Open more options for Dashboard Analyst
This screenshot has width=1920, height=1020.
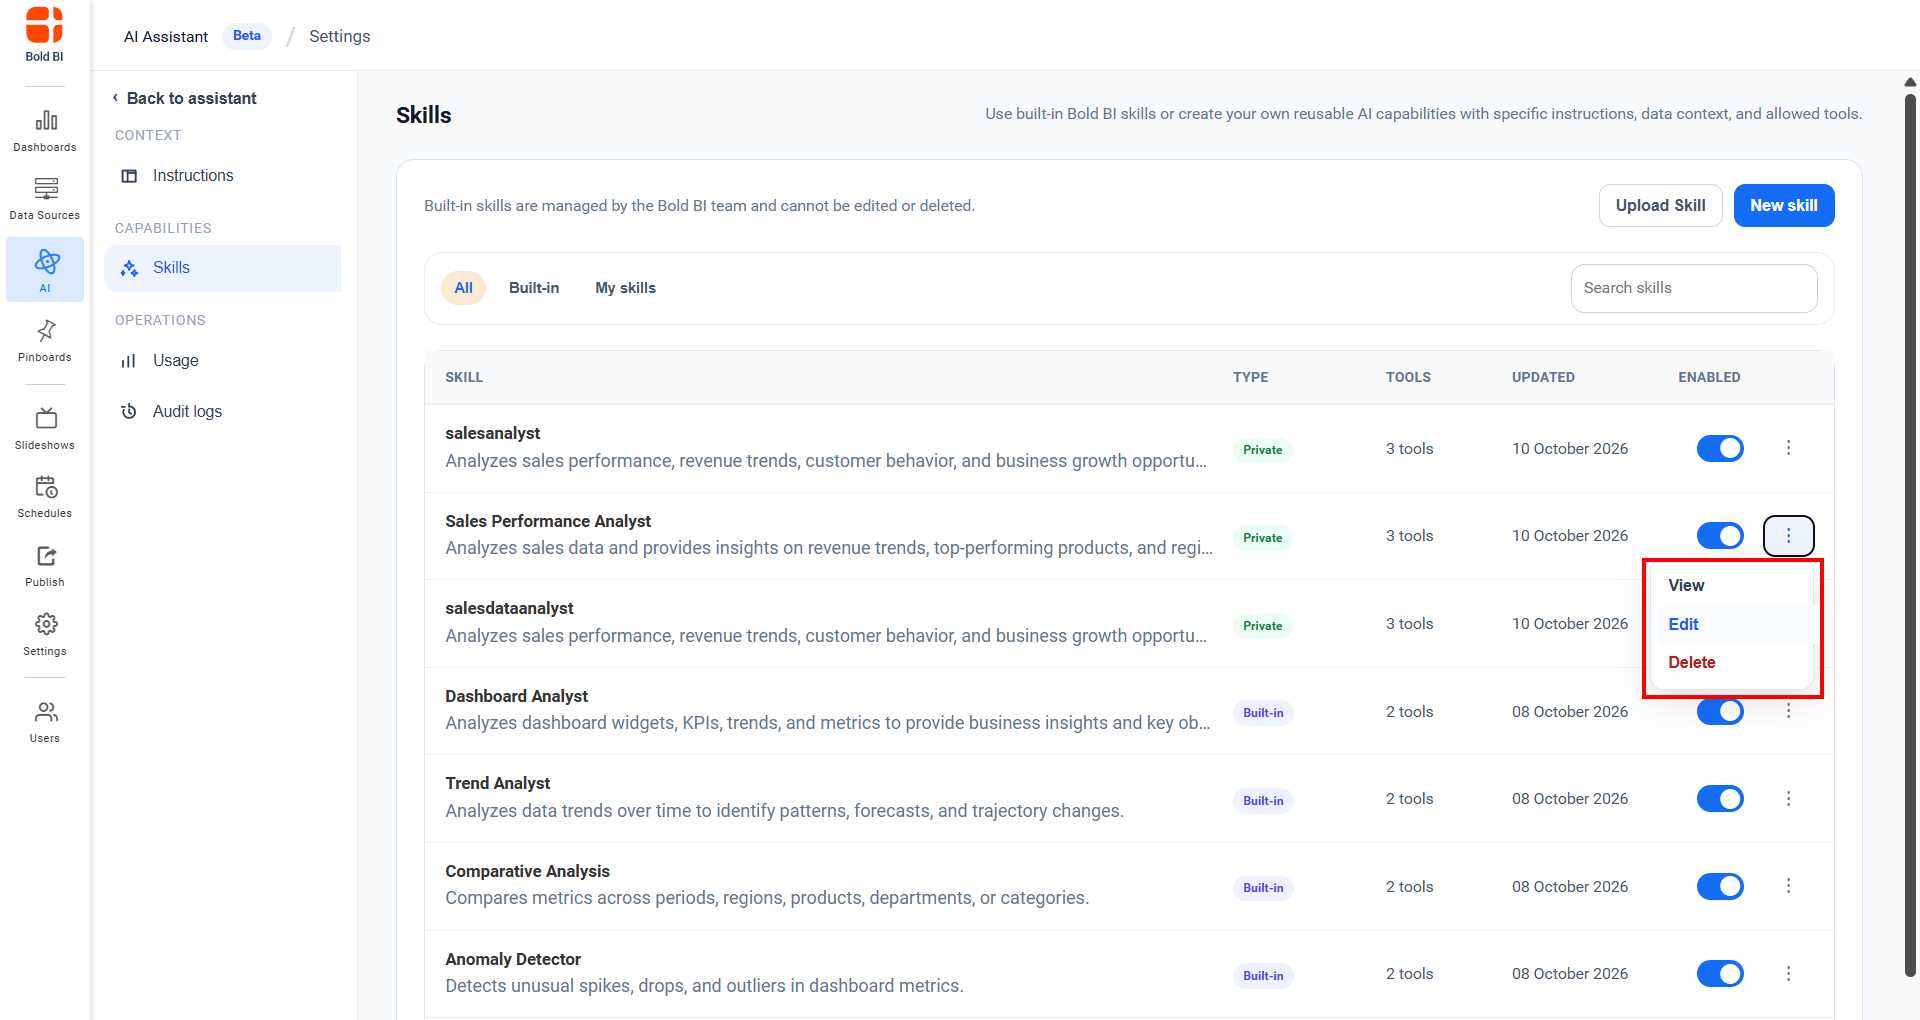tap(1788, 711)
